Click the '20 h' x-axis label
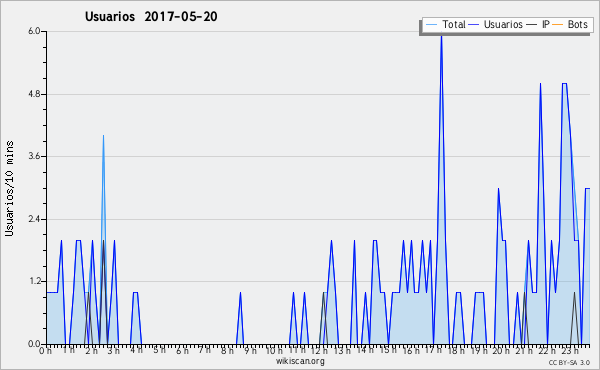Image resolution: width=600 pixels, height=370 pixels. click(x=501, y=350)
